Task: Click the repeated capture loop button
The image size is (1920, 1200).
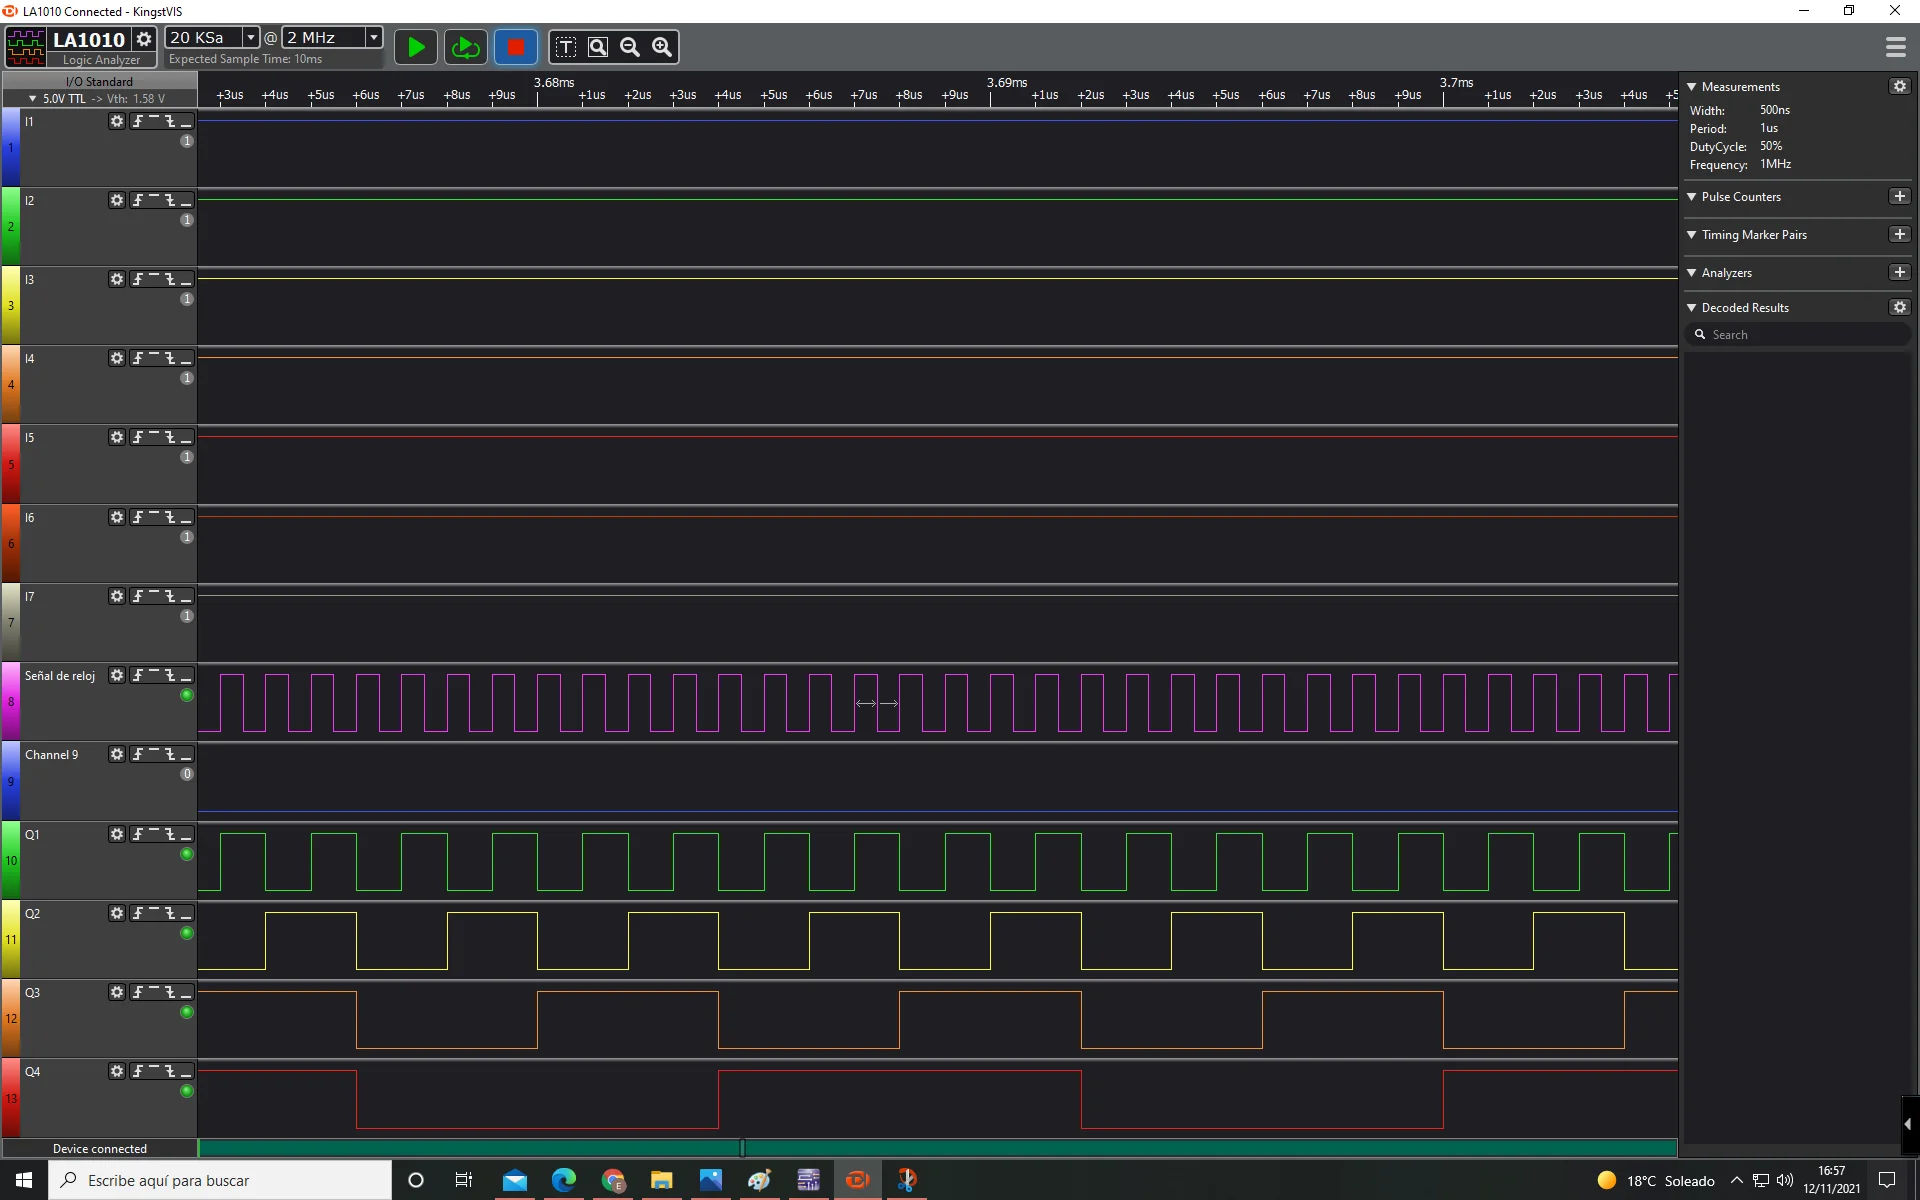Action: (465, 47)
